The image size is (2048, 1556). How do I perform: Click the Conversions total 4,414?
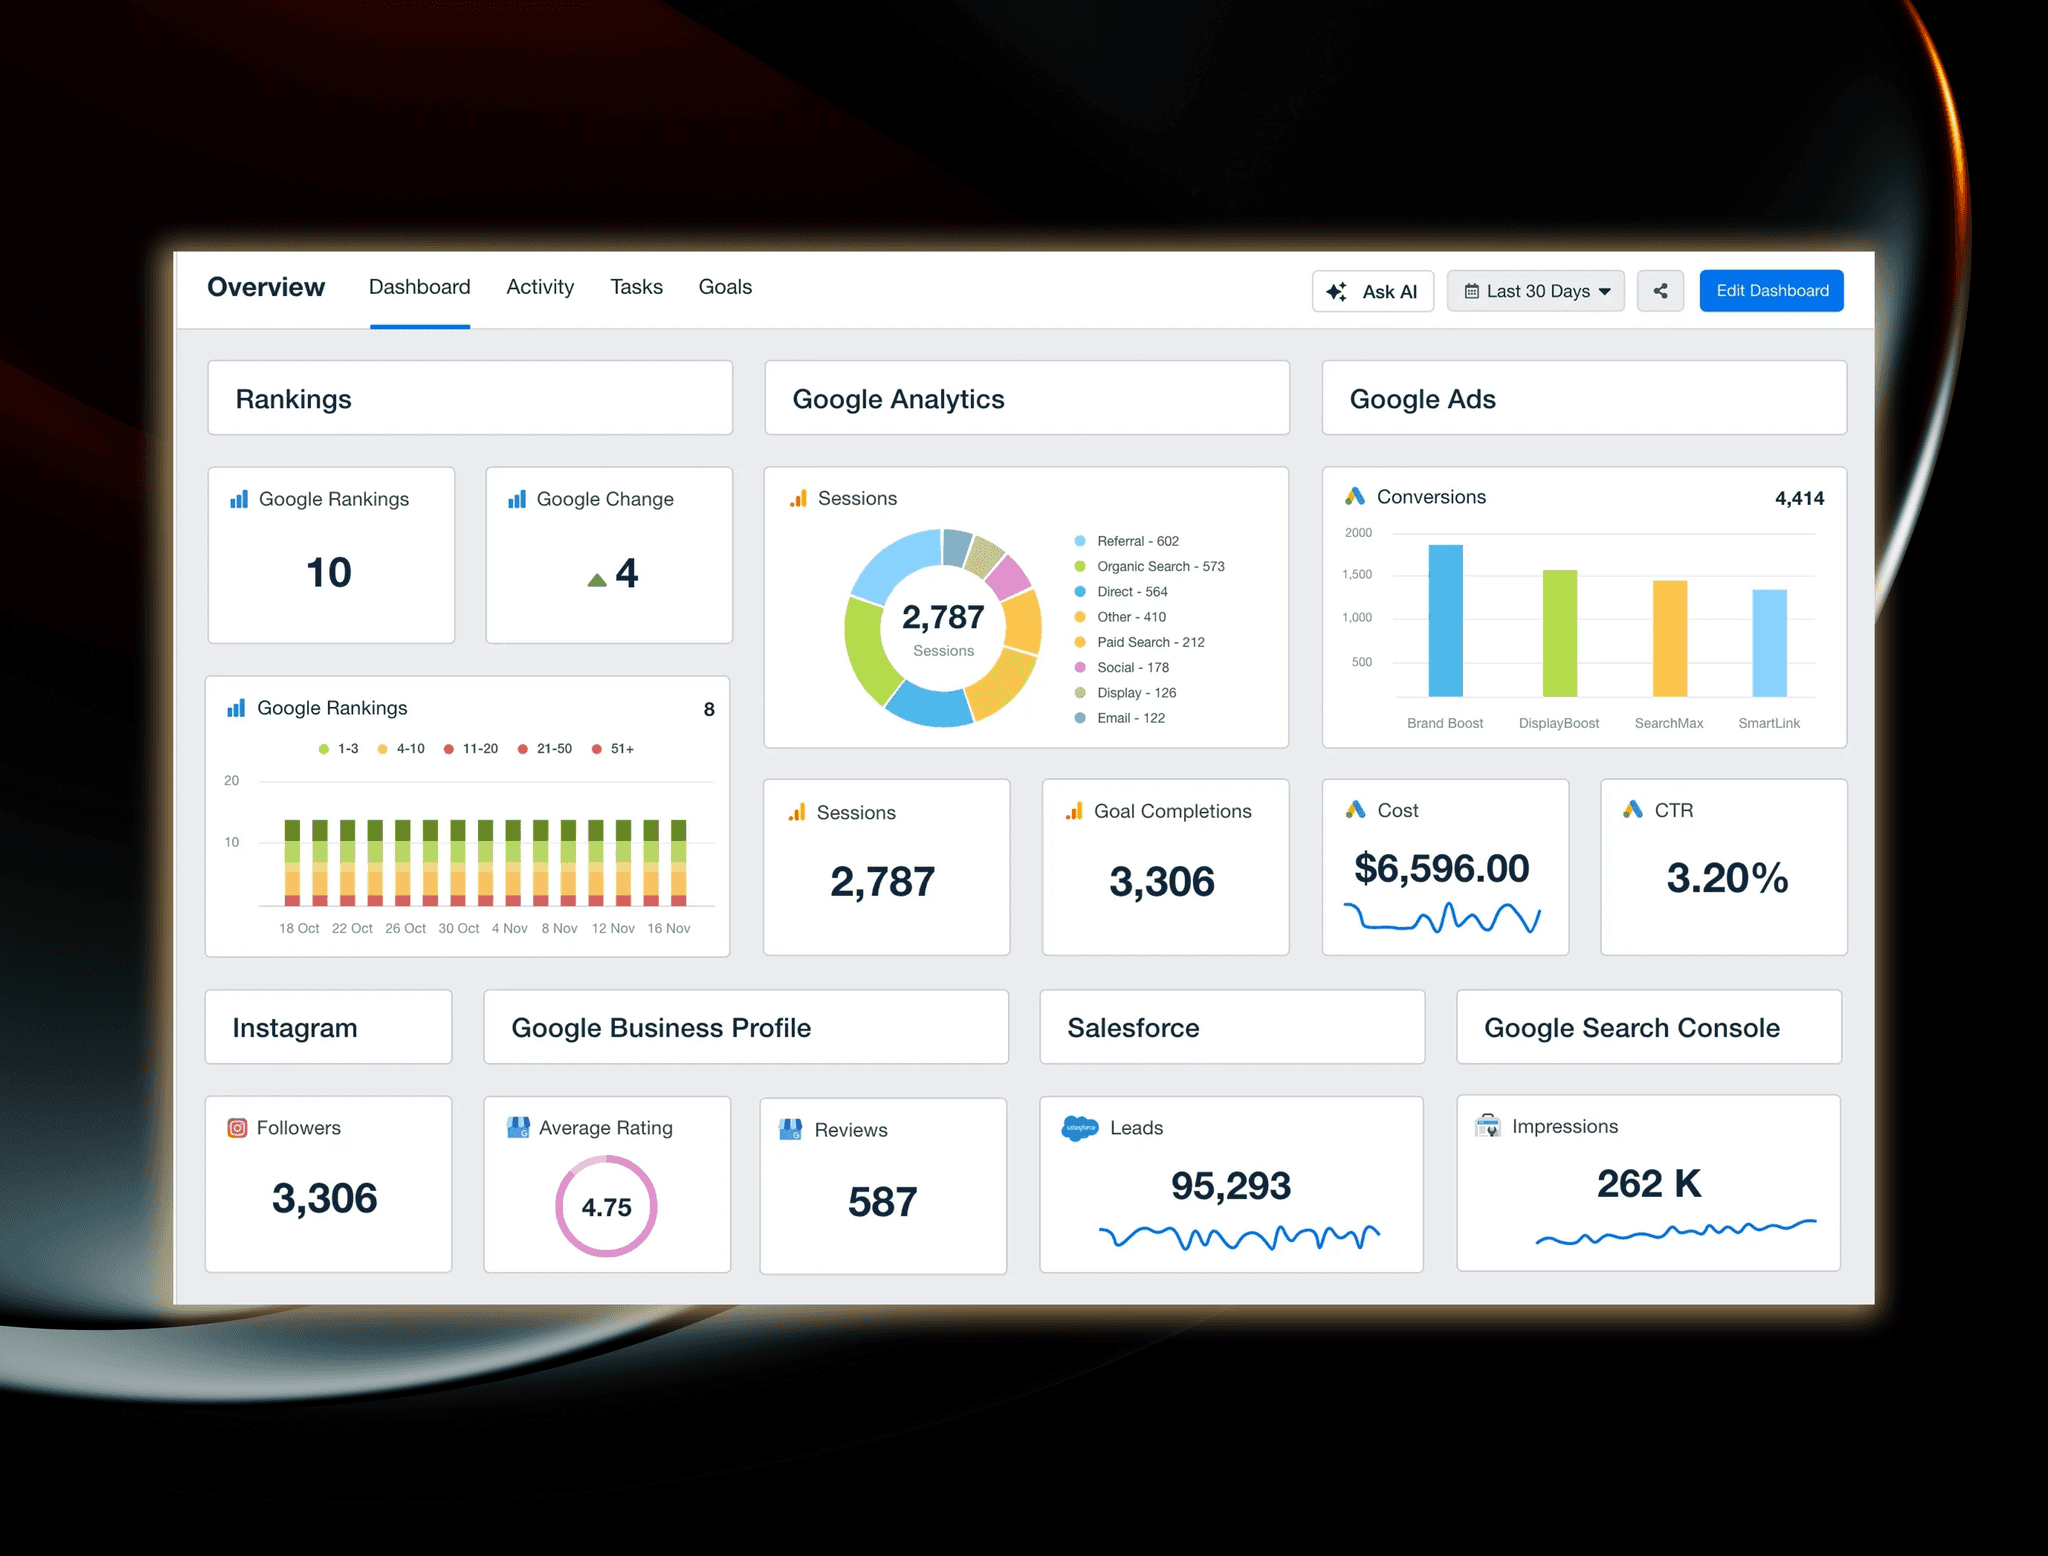1799,498
